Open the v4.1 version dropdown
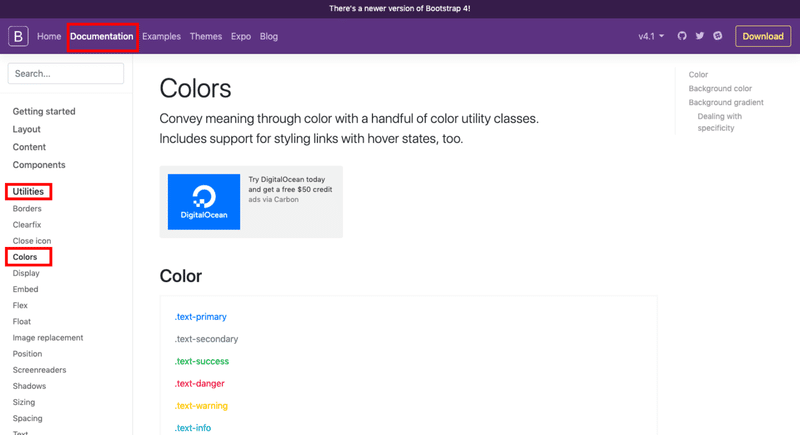800x435 pixels. click(x=651, y=37)
